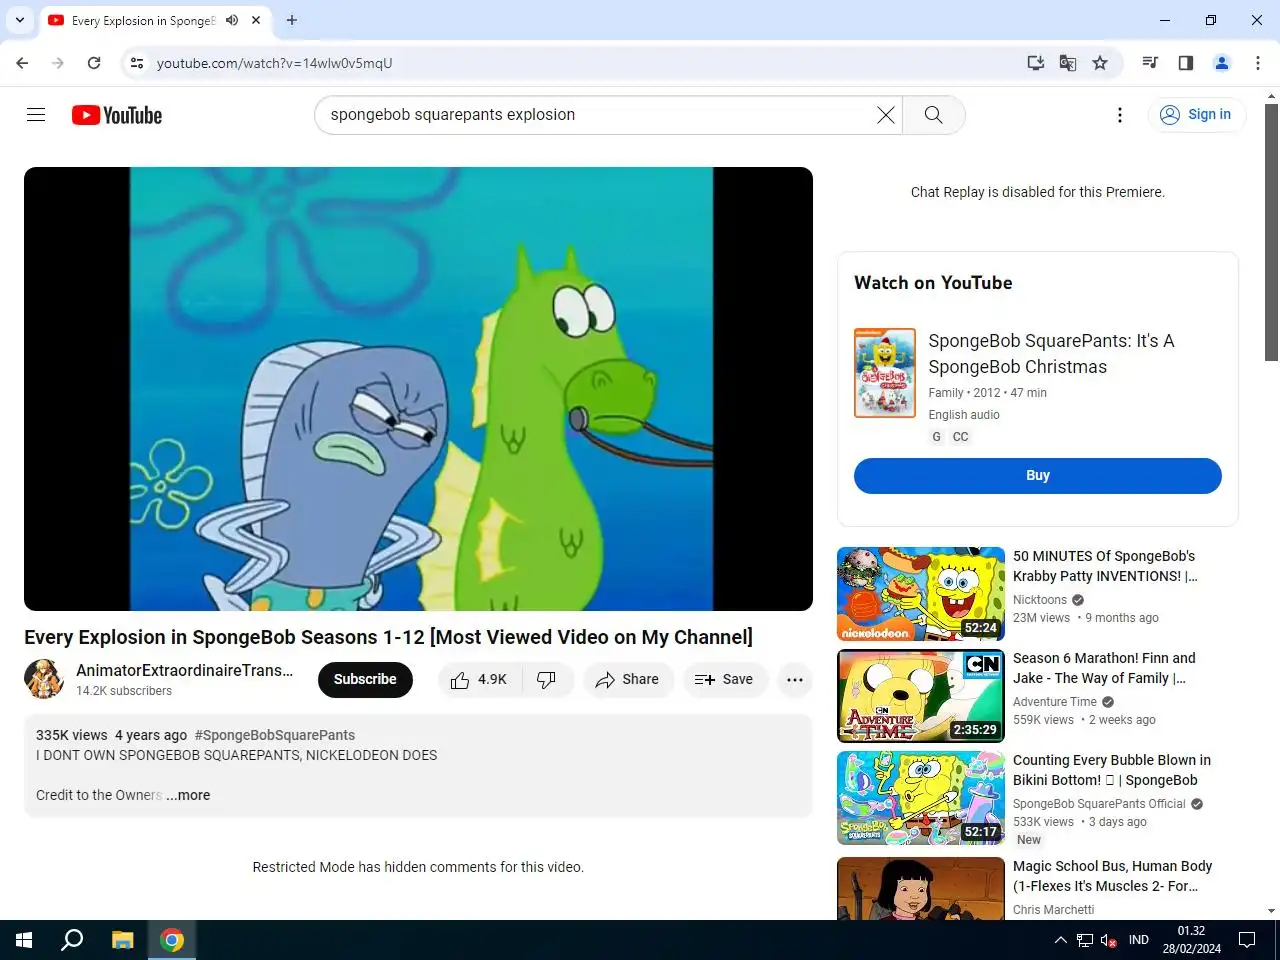This screenshot has height=960, width=1280.
Task: Open SpongeBob SquarePants: It's A SpongeBob Christmas title
Action: 1051,354
